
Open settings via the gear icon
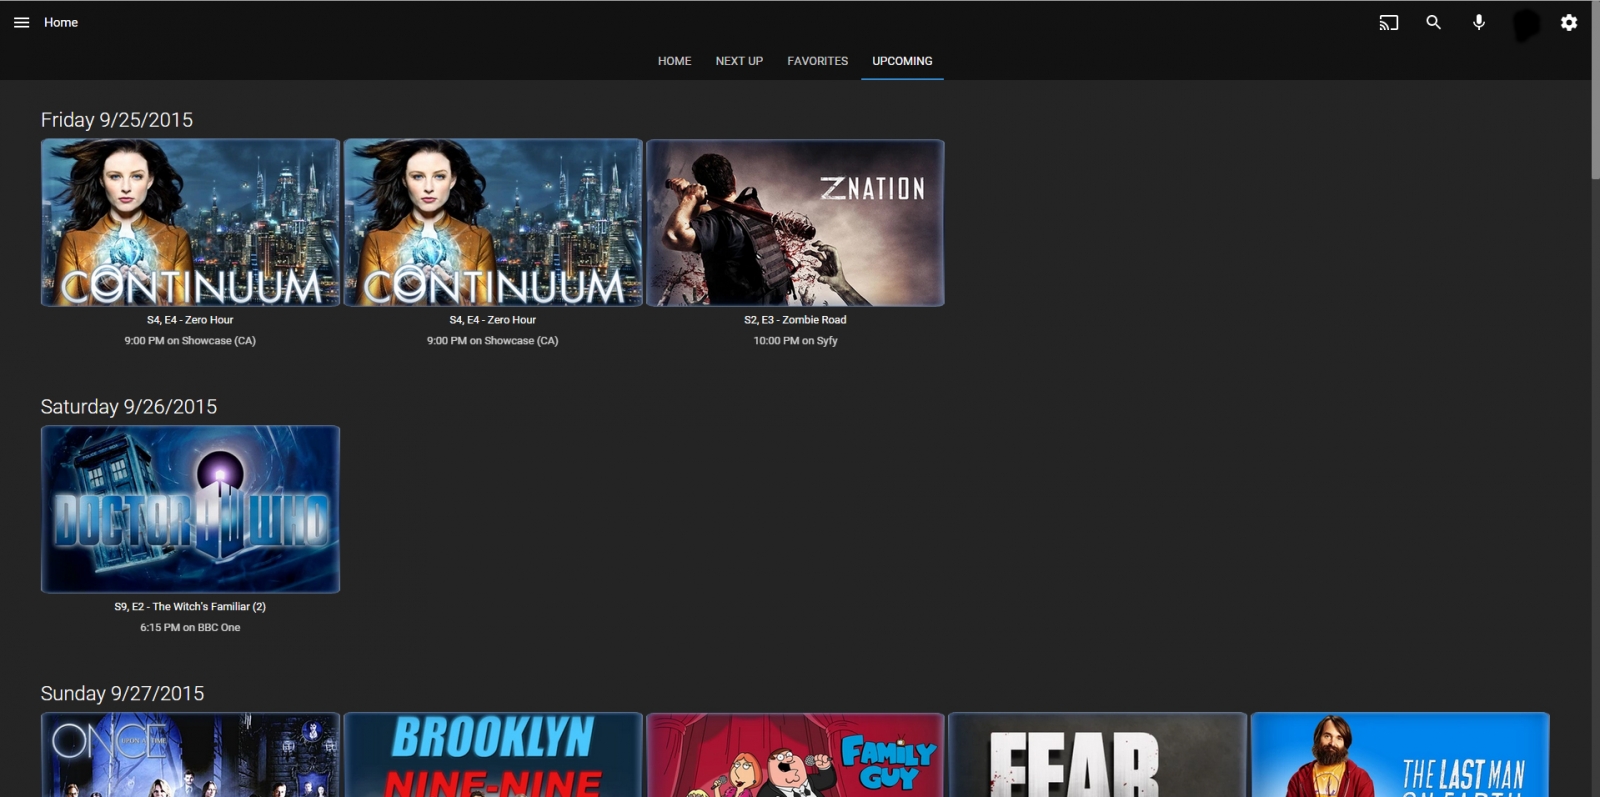1569,22
